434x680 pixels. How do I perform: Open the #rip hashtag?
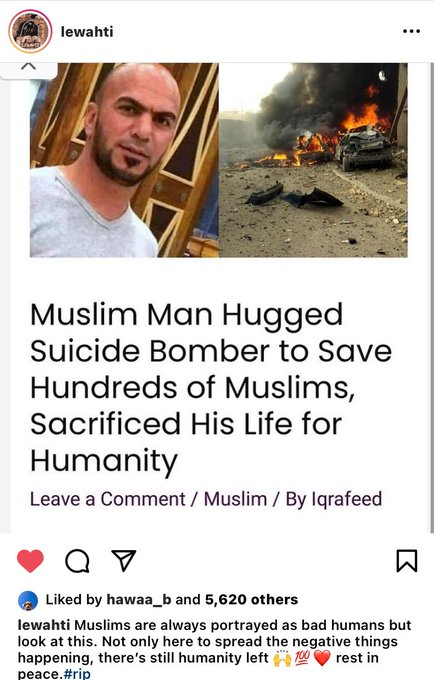(x=77, y=674)
